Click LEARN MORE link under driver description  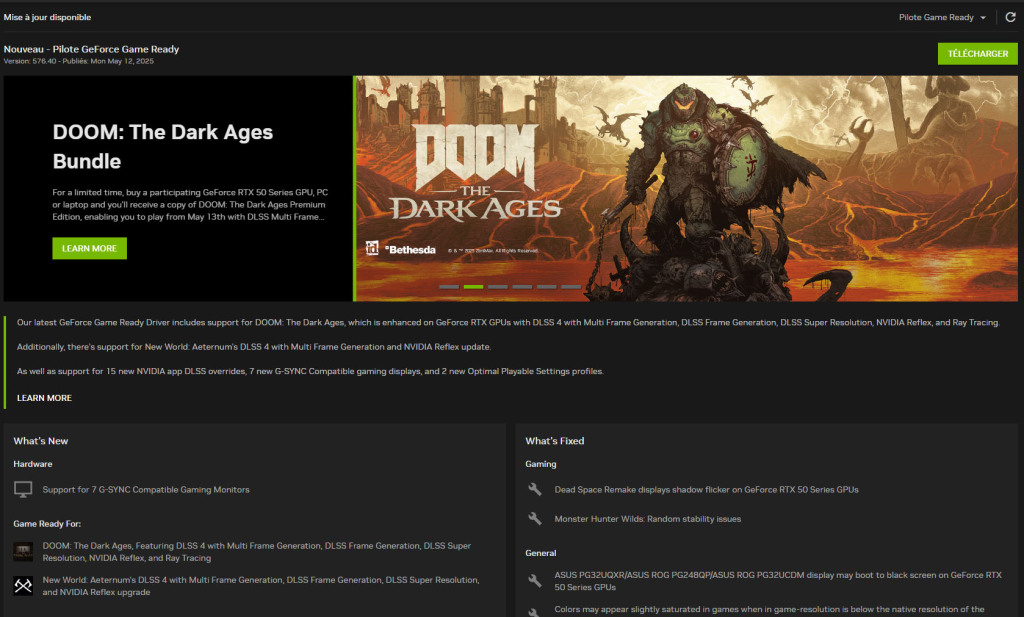click(x=44, y=398)
